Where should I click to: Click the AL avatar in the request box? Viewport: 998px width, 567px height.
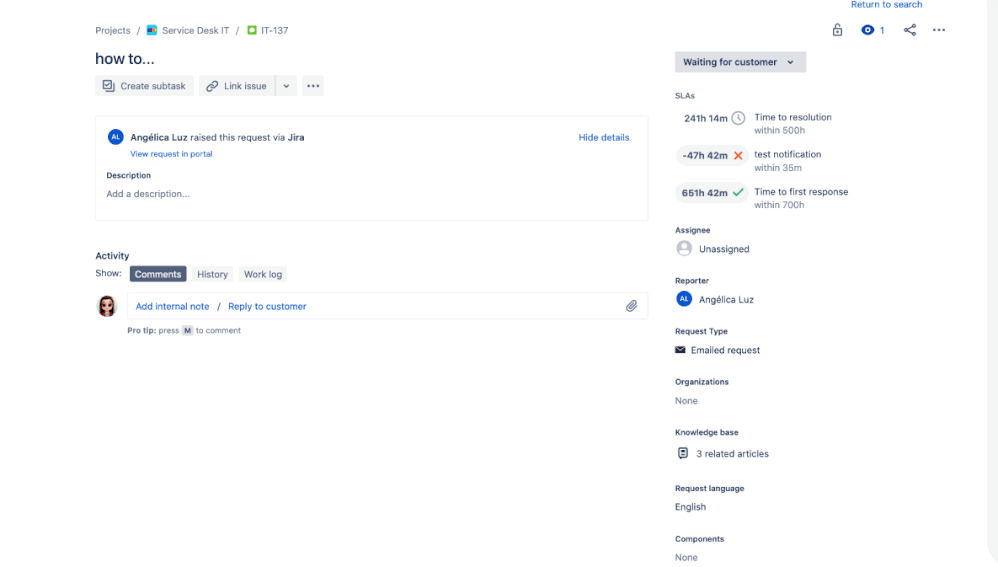click(x=115, y=137)
